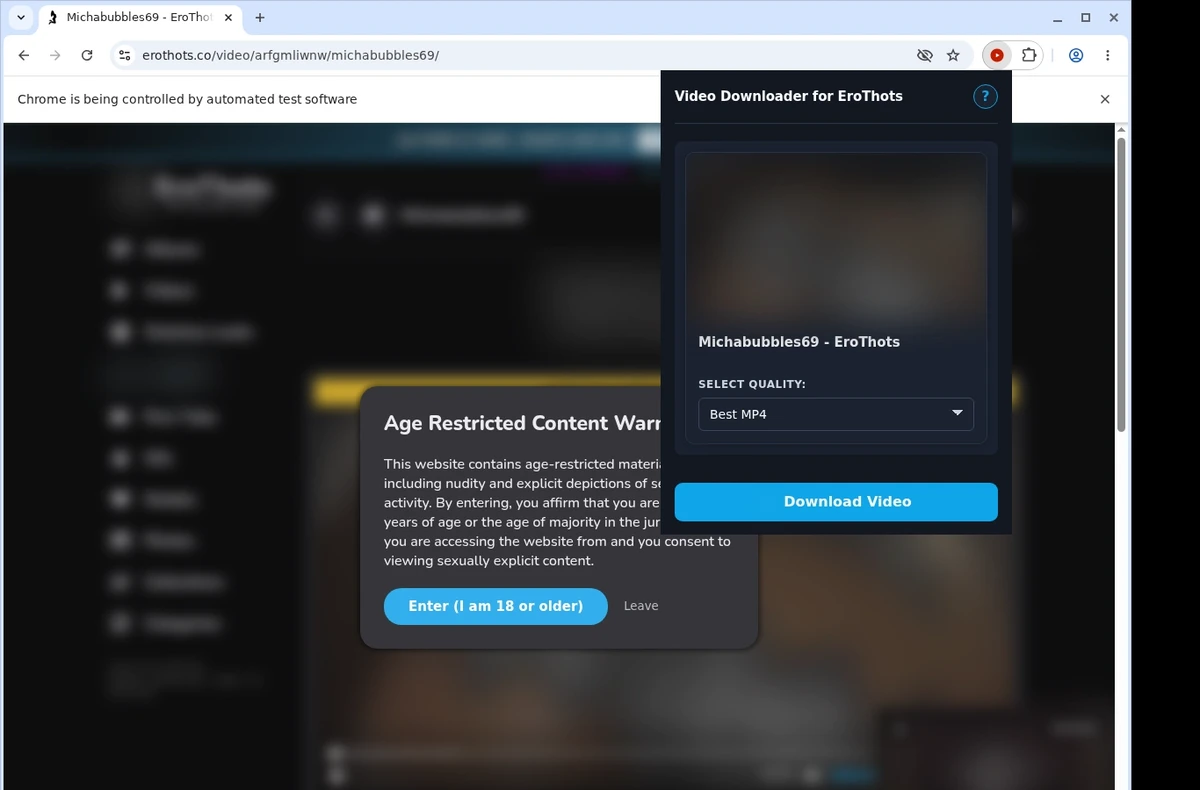Open the tab search chevron

pos(21,17)
